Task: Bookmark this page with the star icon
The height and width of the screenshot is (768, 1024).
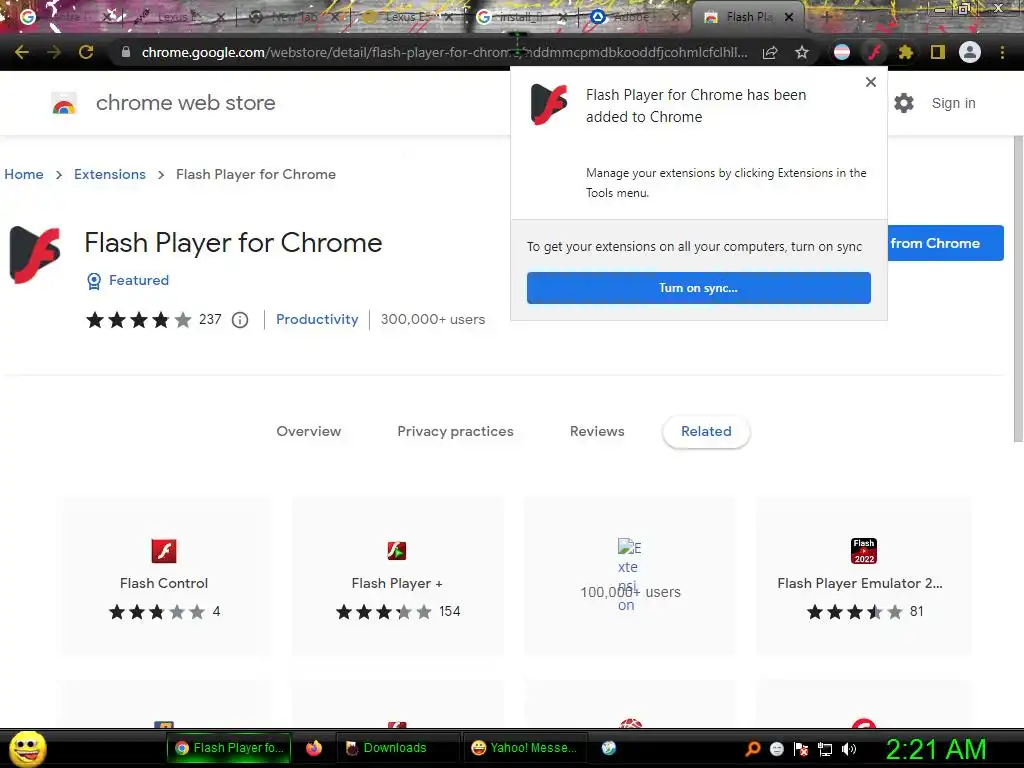Action: tap(802, 52)
